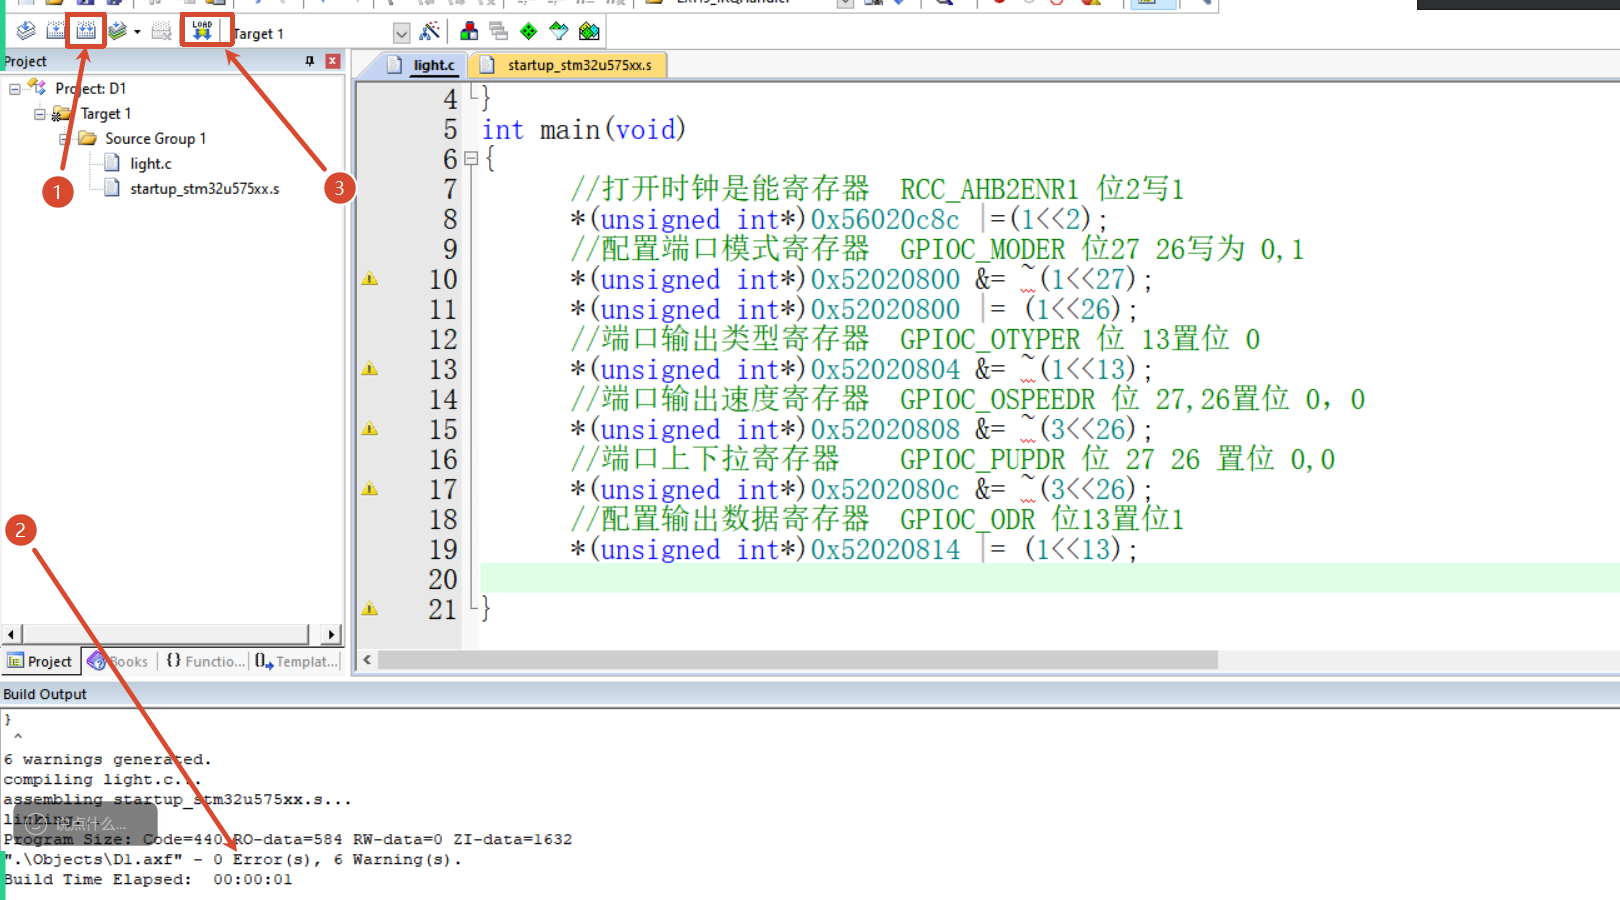Click the Build target icon
1620x900 pixels.
point(57,32)
